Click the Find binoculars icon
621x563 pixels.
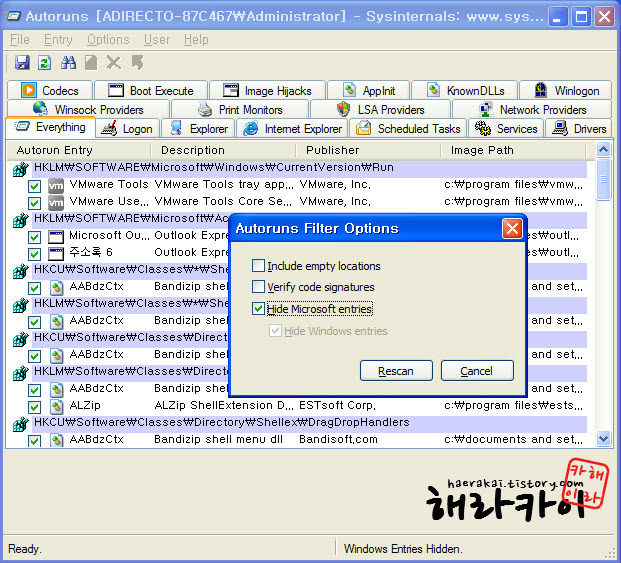[68, 63]
